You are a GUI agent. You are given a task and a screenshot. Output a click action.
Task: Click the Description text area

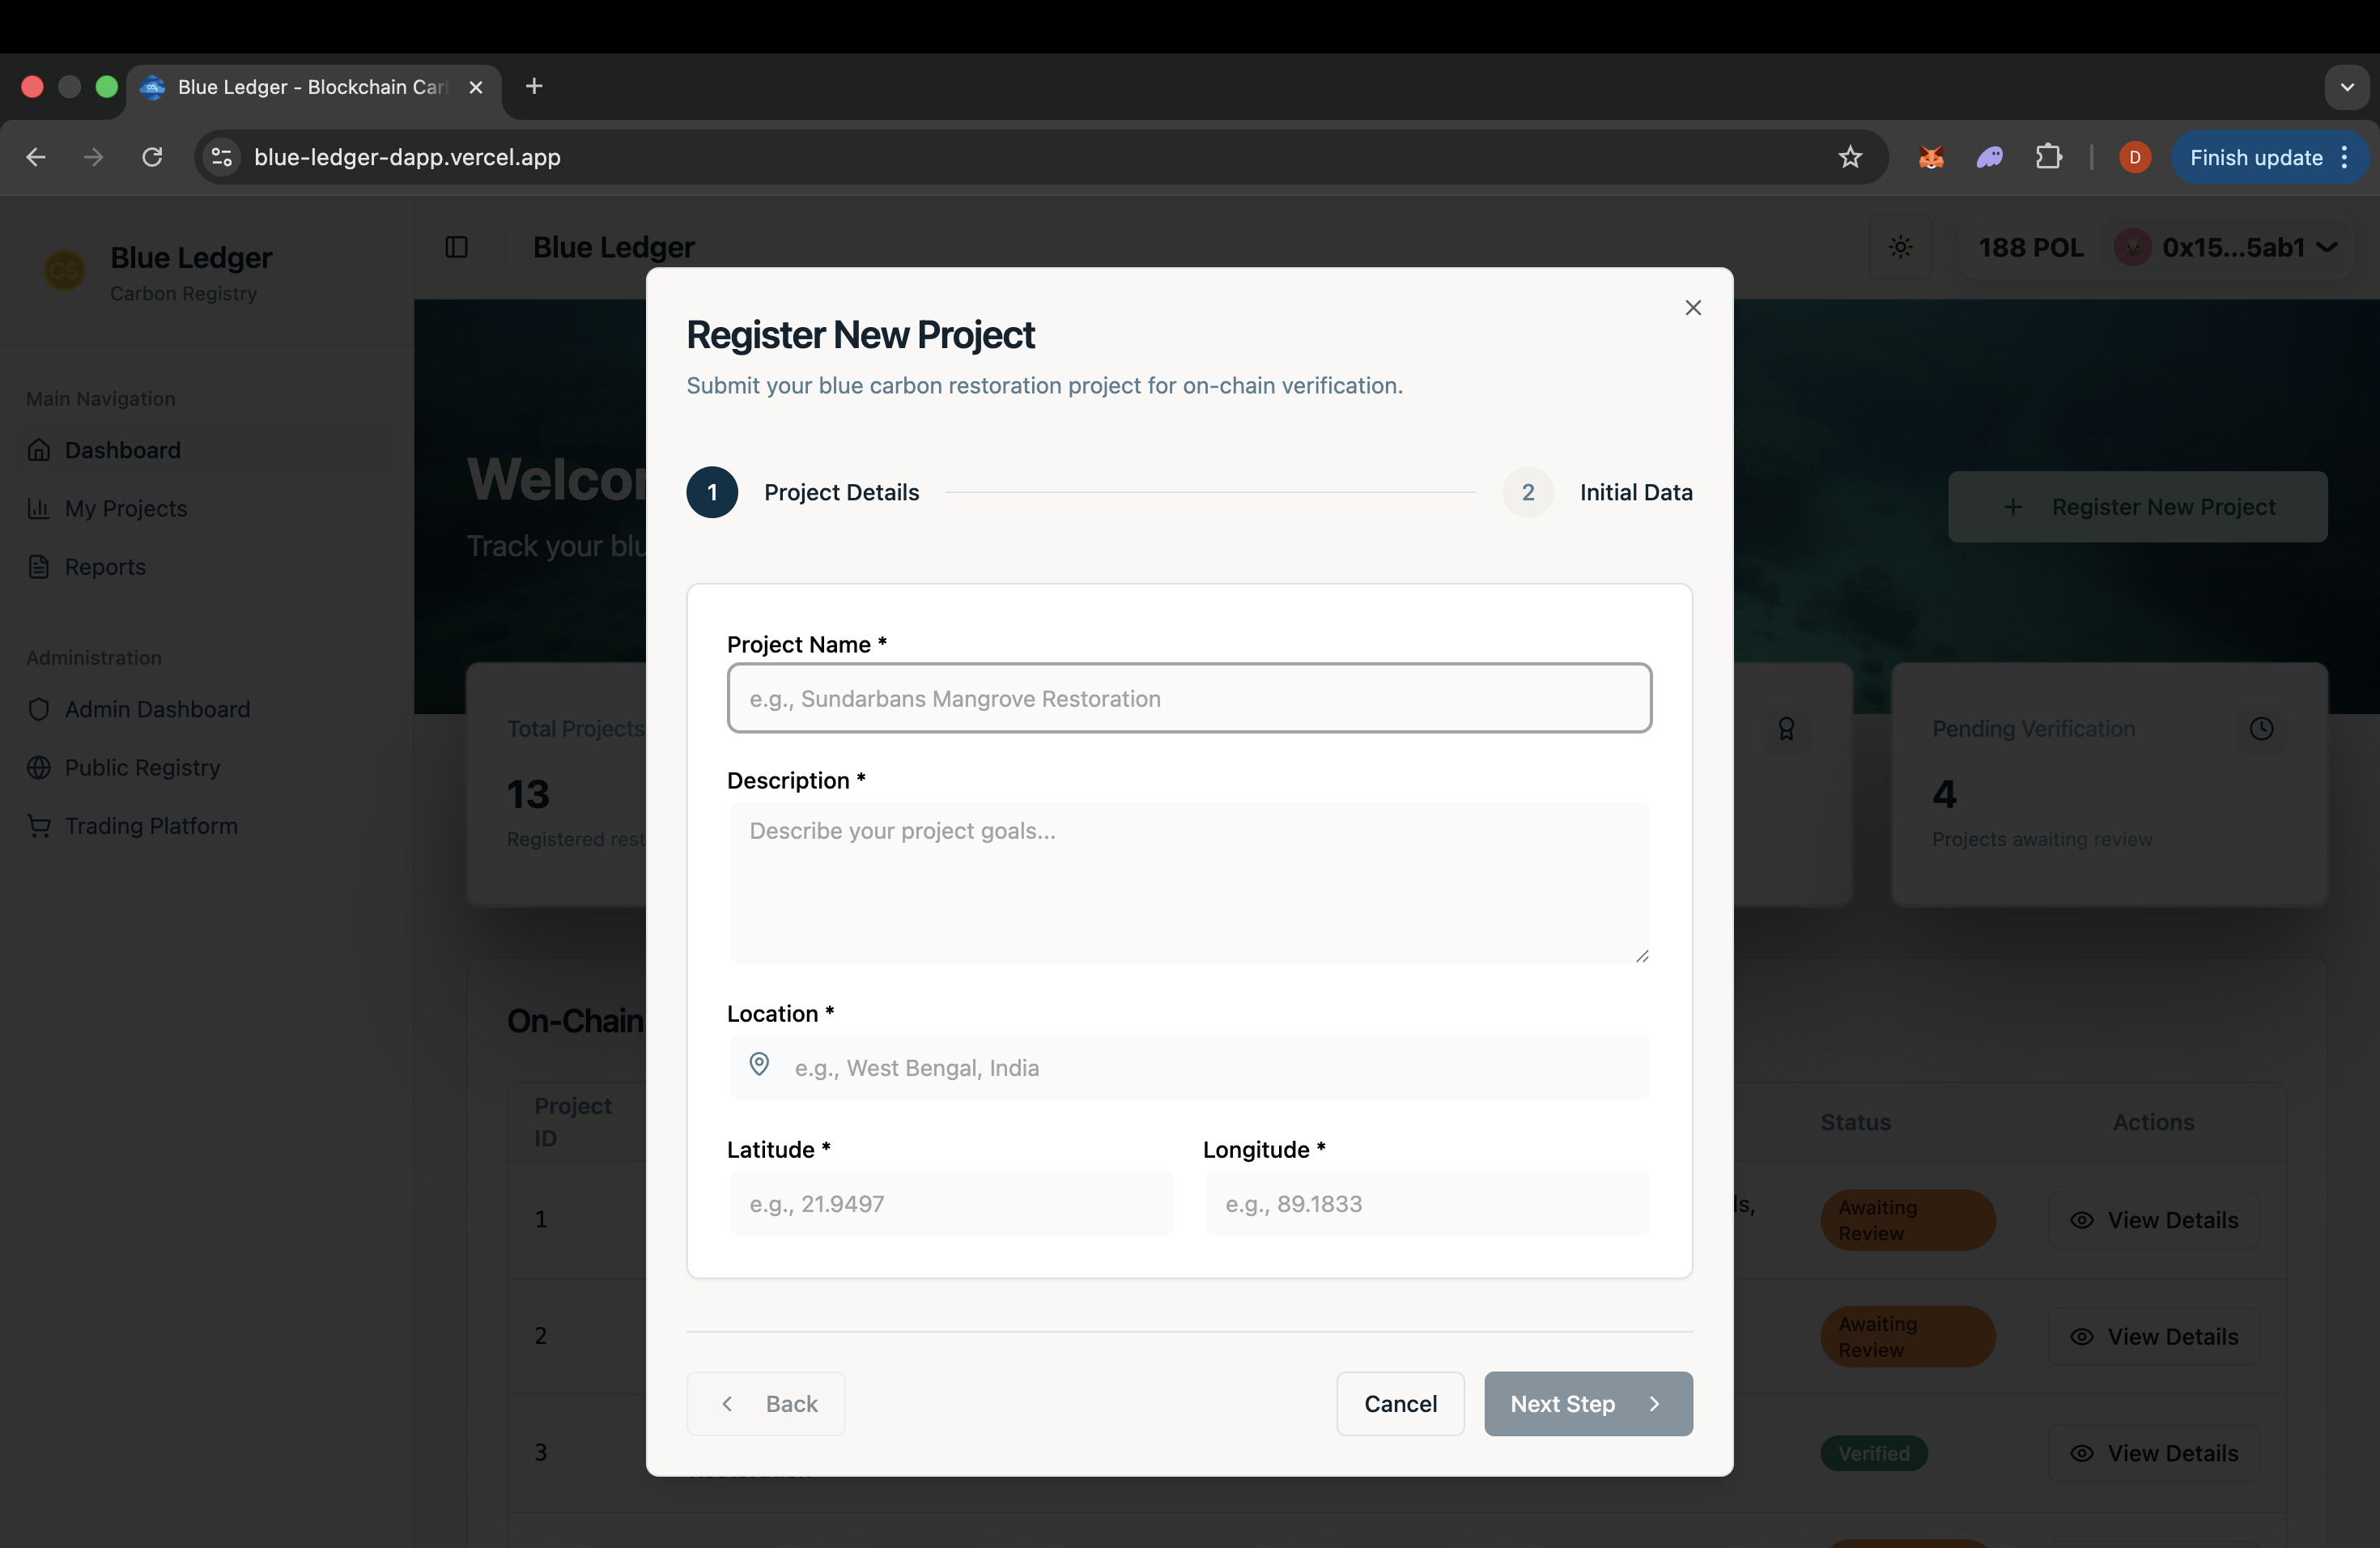[1188, 881]
